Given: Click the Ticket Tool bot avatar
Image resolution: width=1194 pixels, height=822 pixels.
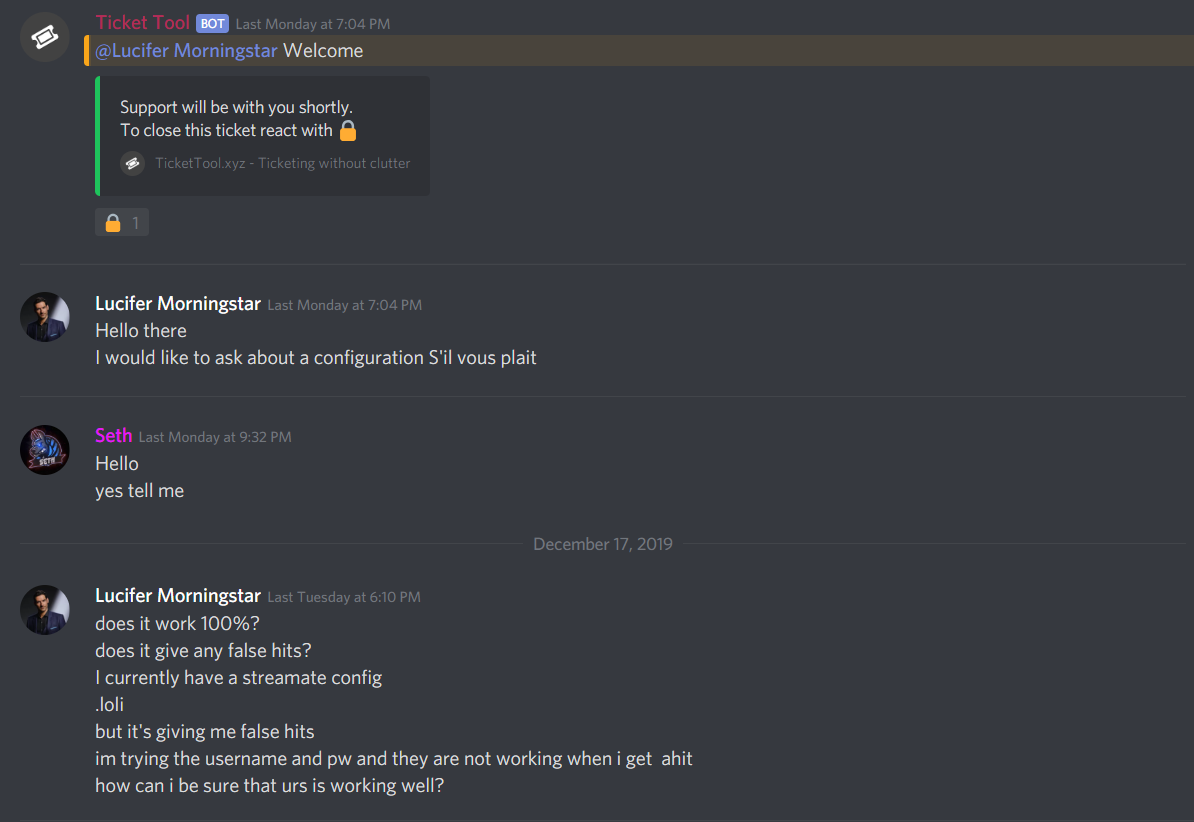Looking at the screenshot, I should click(45, 37).
